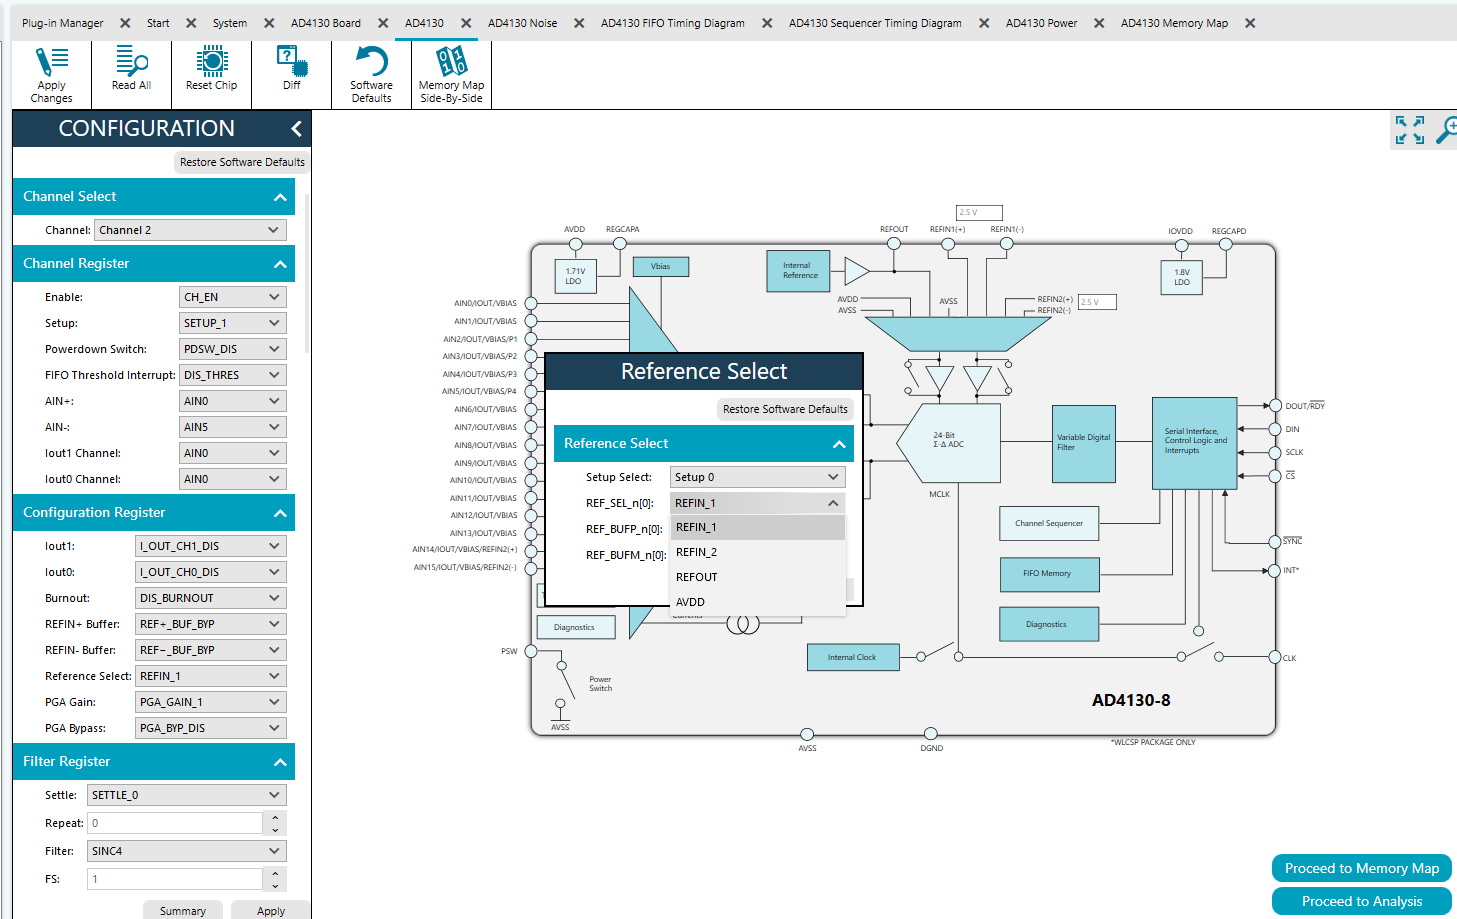The image size is (1457, 919).
Task: Open the Burnout dropdown
Action: coord(211,598)
